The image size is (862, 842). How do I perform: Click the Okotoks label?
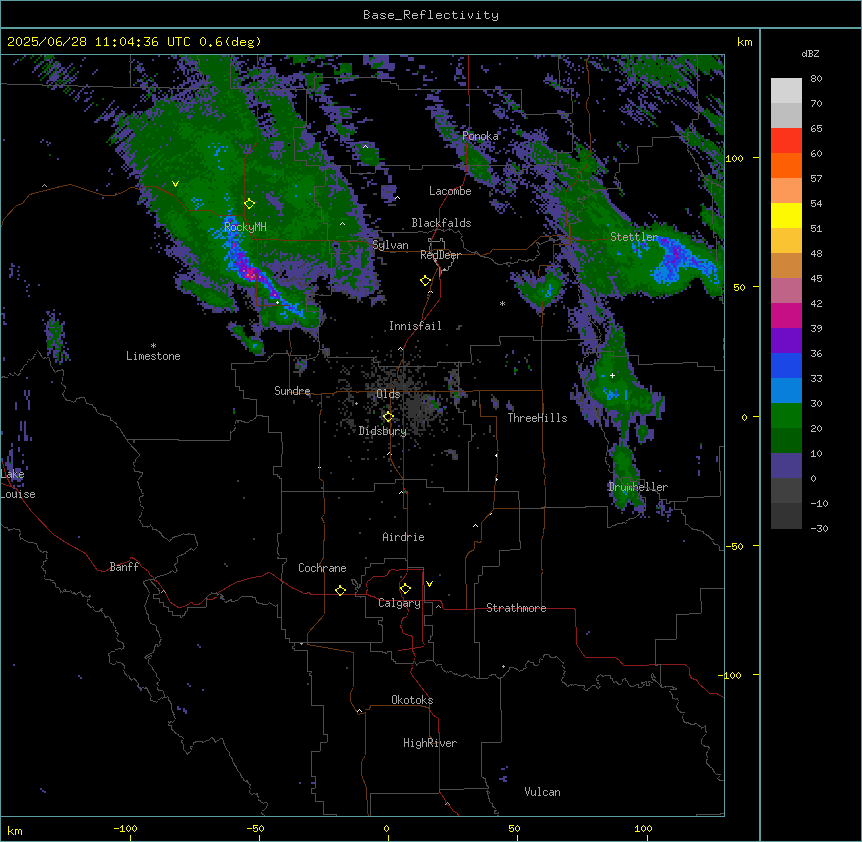pos(412,700)
